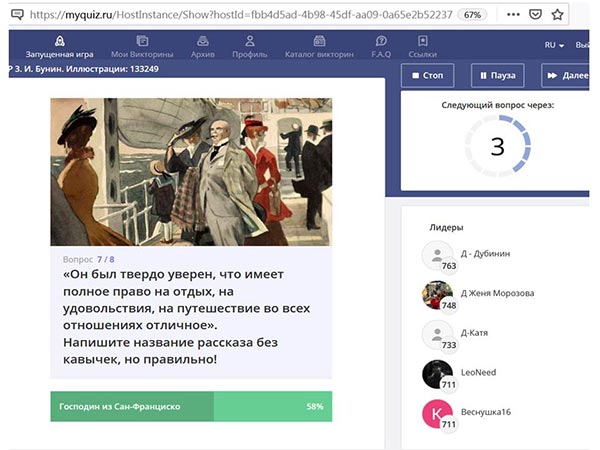Select leader 'Веснушка16'
The height and width of the screenshot is (450, 600).
(x=486, y=412)
